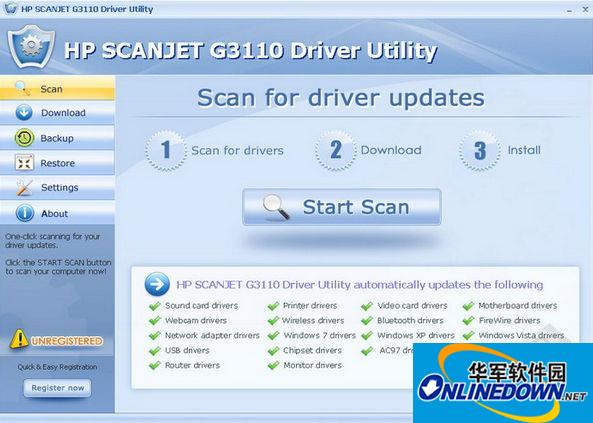Click the checkmark next to FireWire drivers
The image size is (593, 423).
(x=468, y=320)
